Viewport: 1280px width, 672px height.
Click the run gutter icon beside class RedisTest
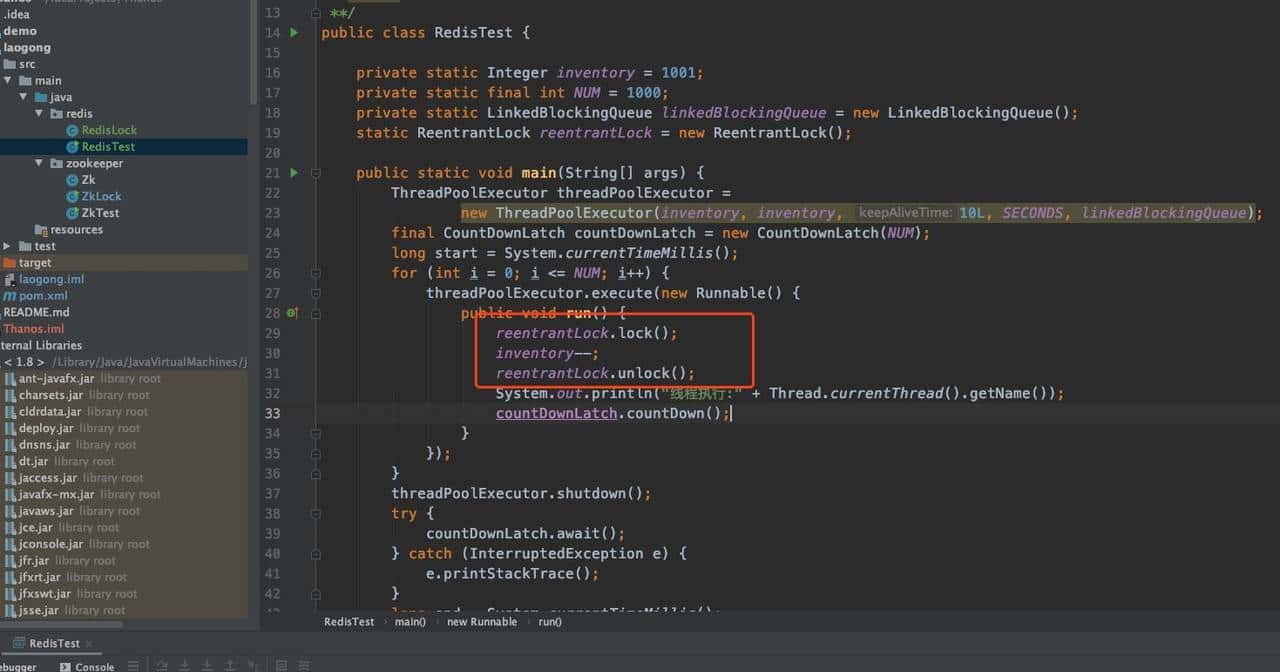[x=294, y=33]
